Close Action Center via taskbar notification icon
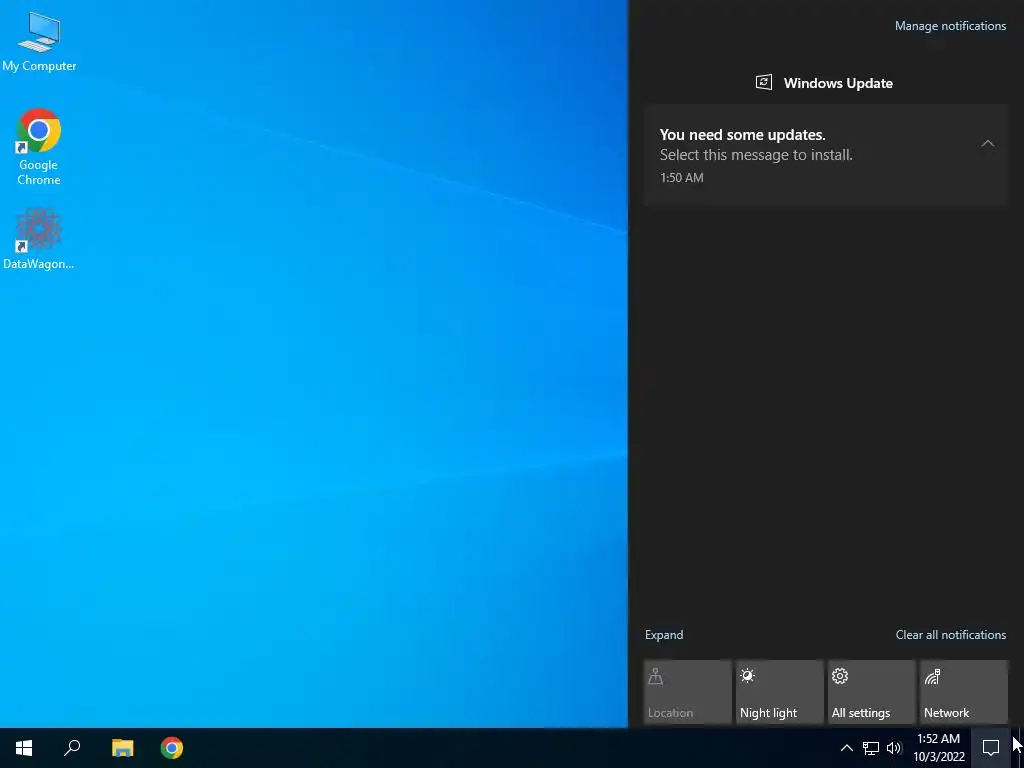Image resolution: width=1024 pixels, height=768 pixels. (x=991, y=748)
